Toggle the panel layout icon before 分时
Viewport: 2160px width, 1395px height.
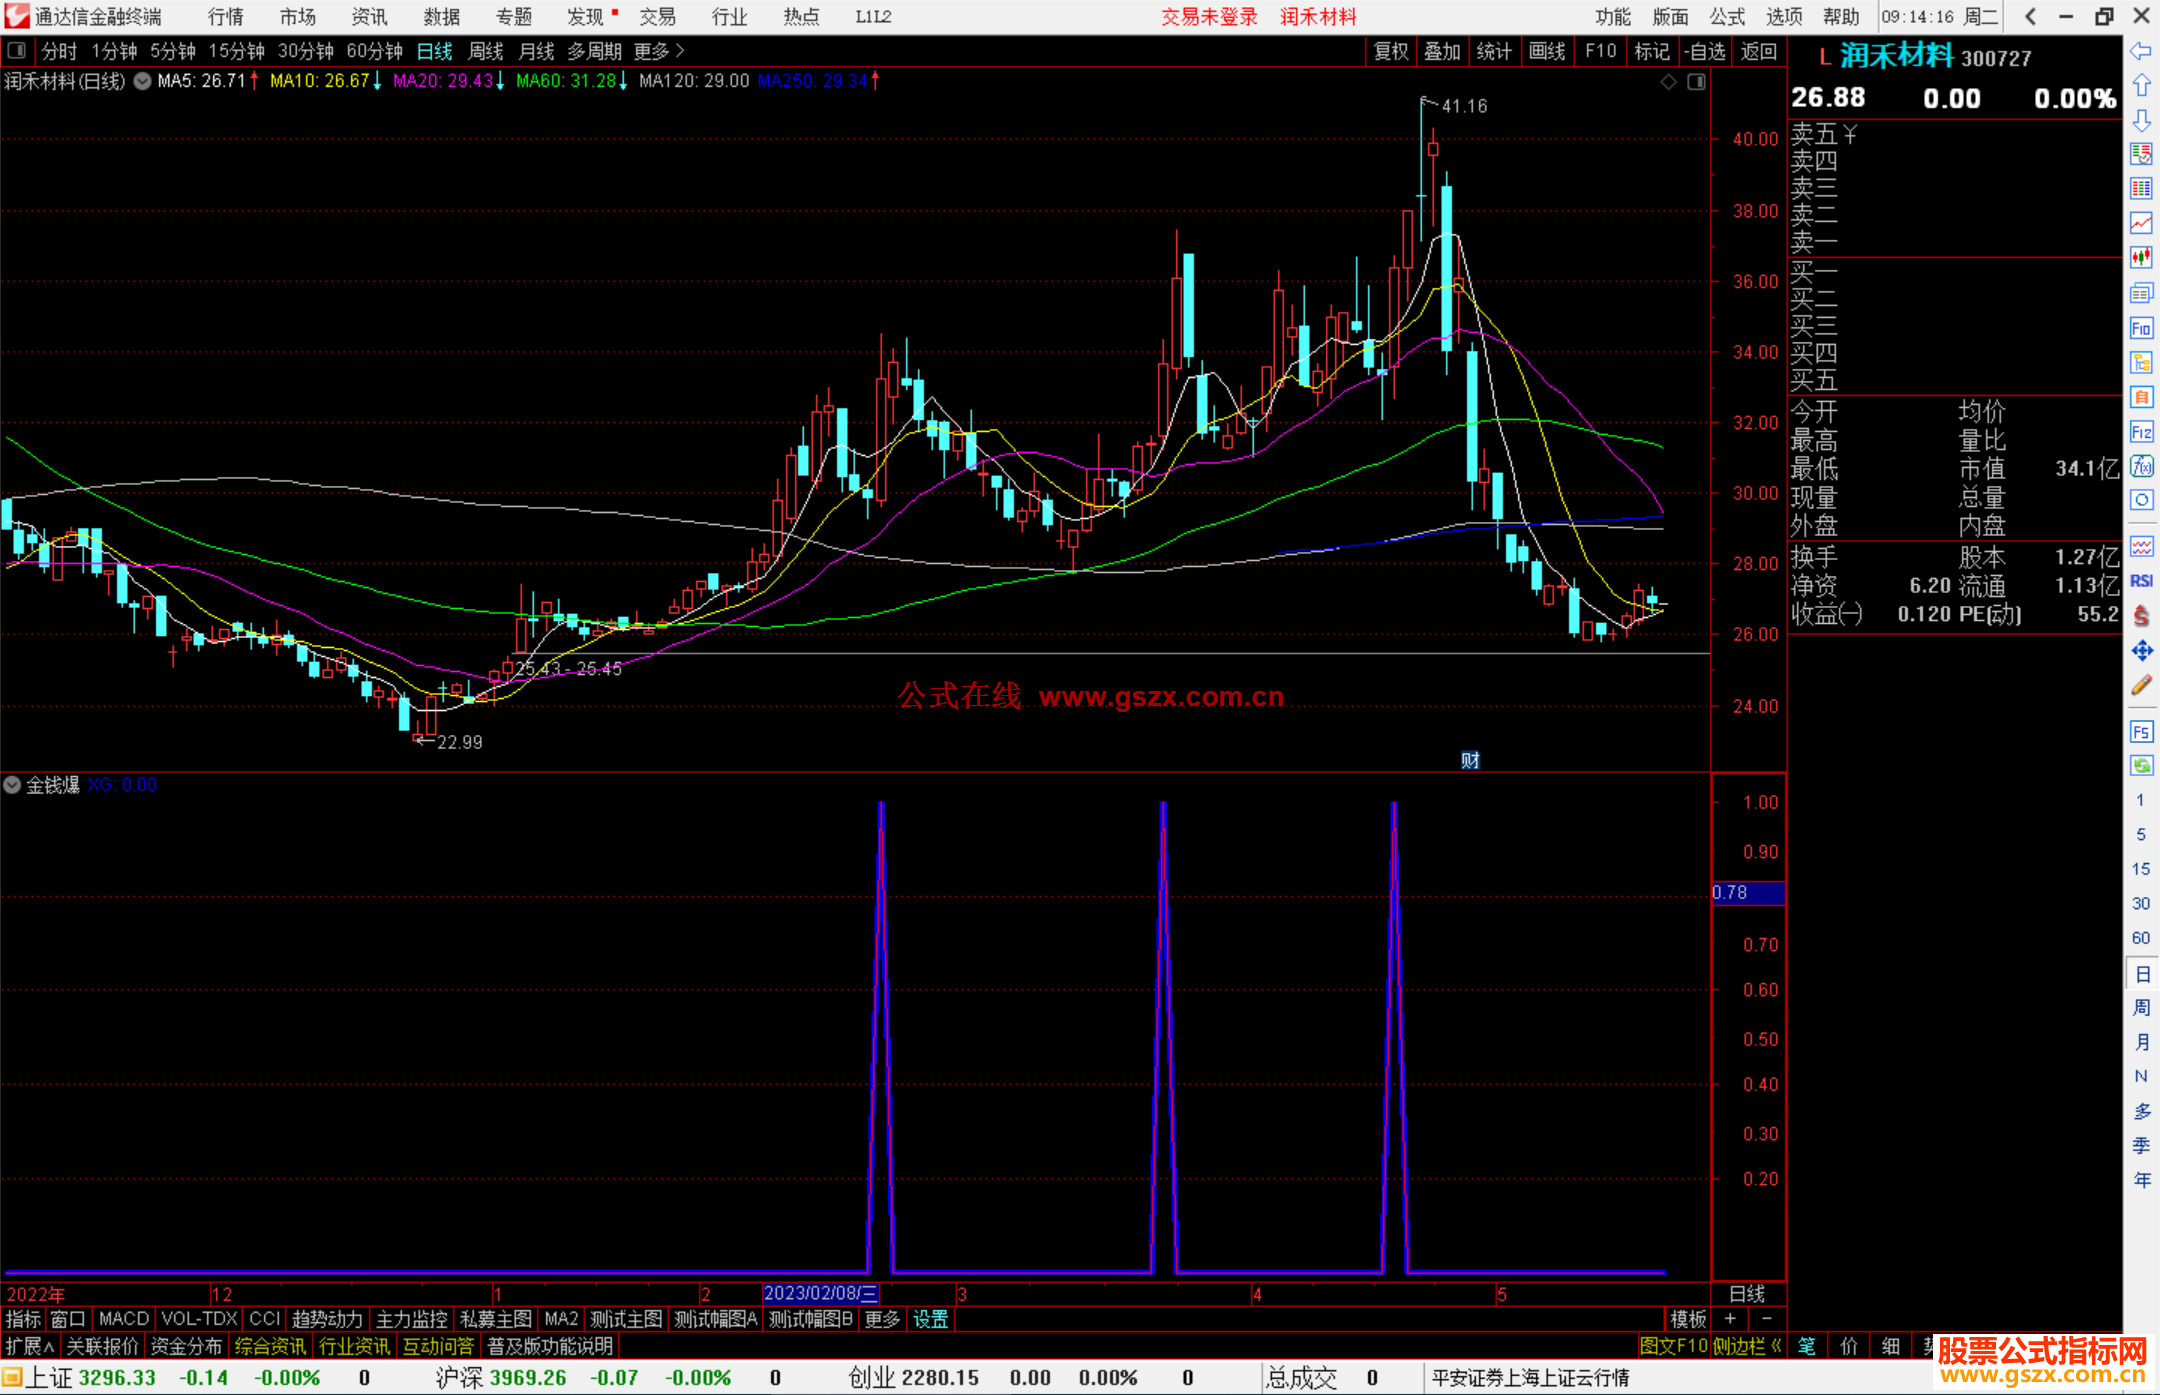pyautogui.click(x=16, y=51)
